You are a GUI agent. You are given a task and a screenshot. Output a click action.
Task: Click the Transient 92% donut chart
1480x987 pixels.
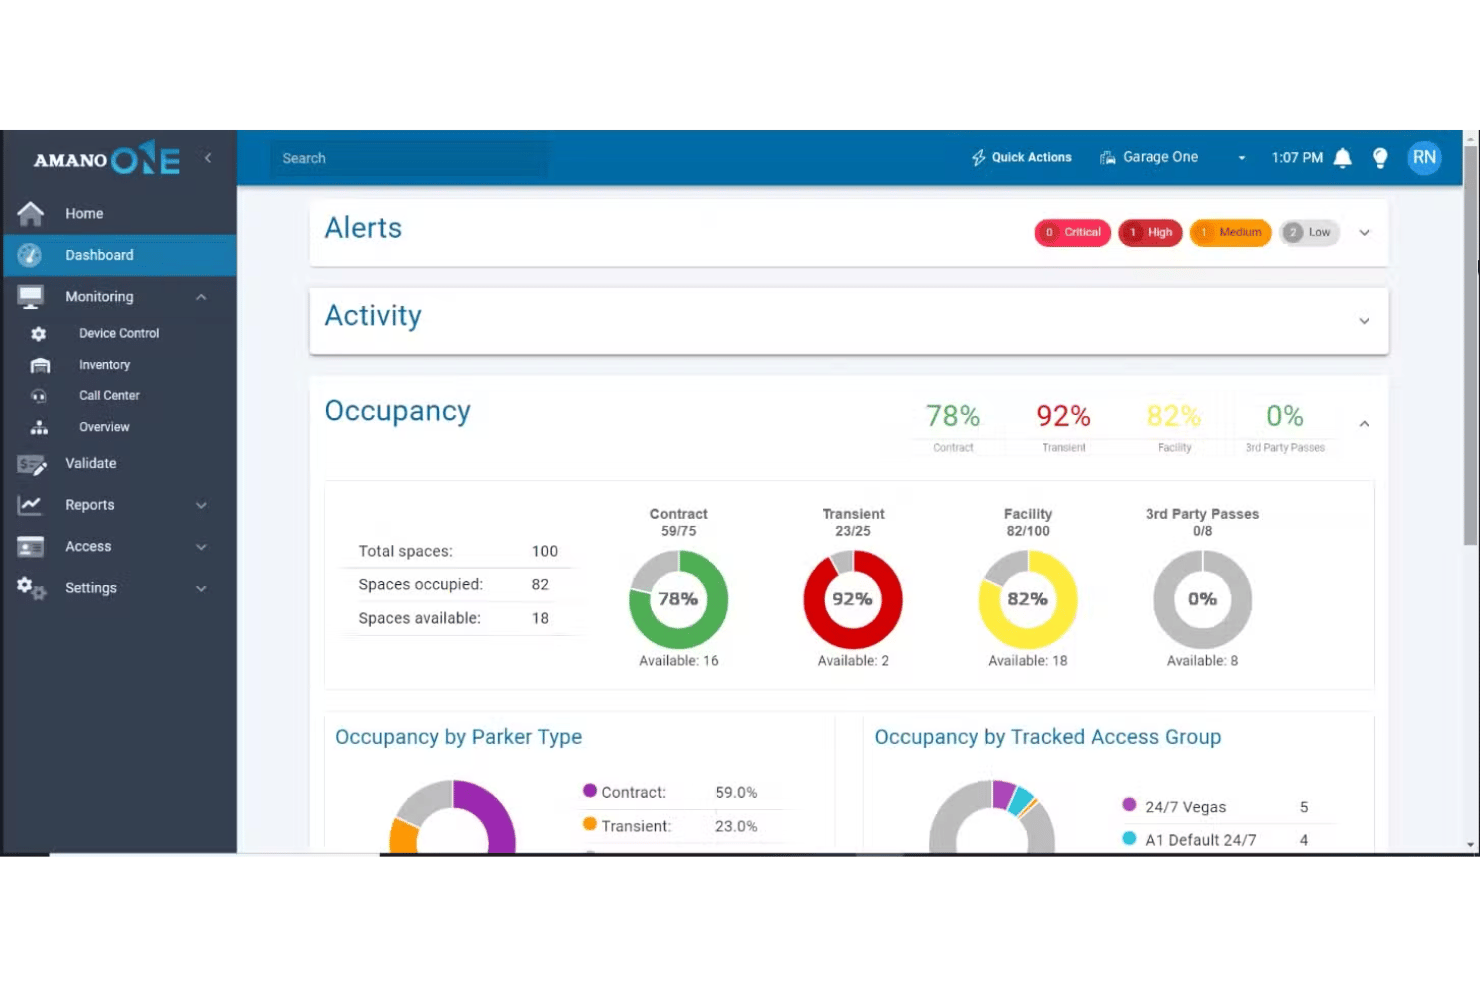coord(853,600)
